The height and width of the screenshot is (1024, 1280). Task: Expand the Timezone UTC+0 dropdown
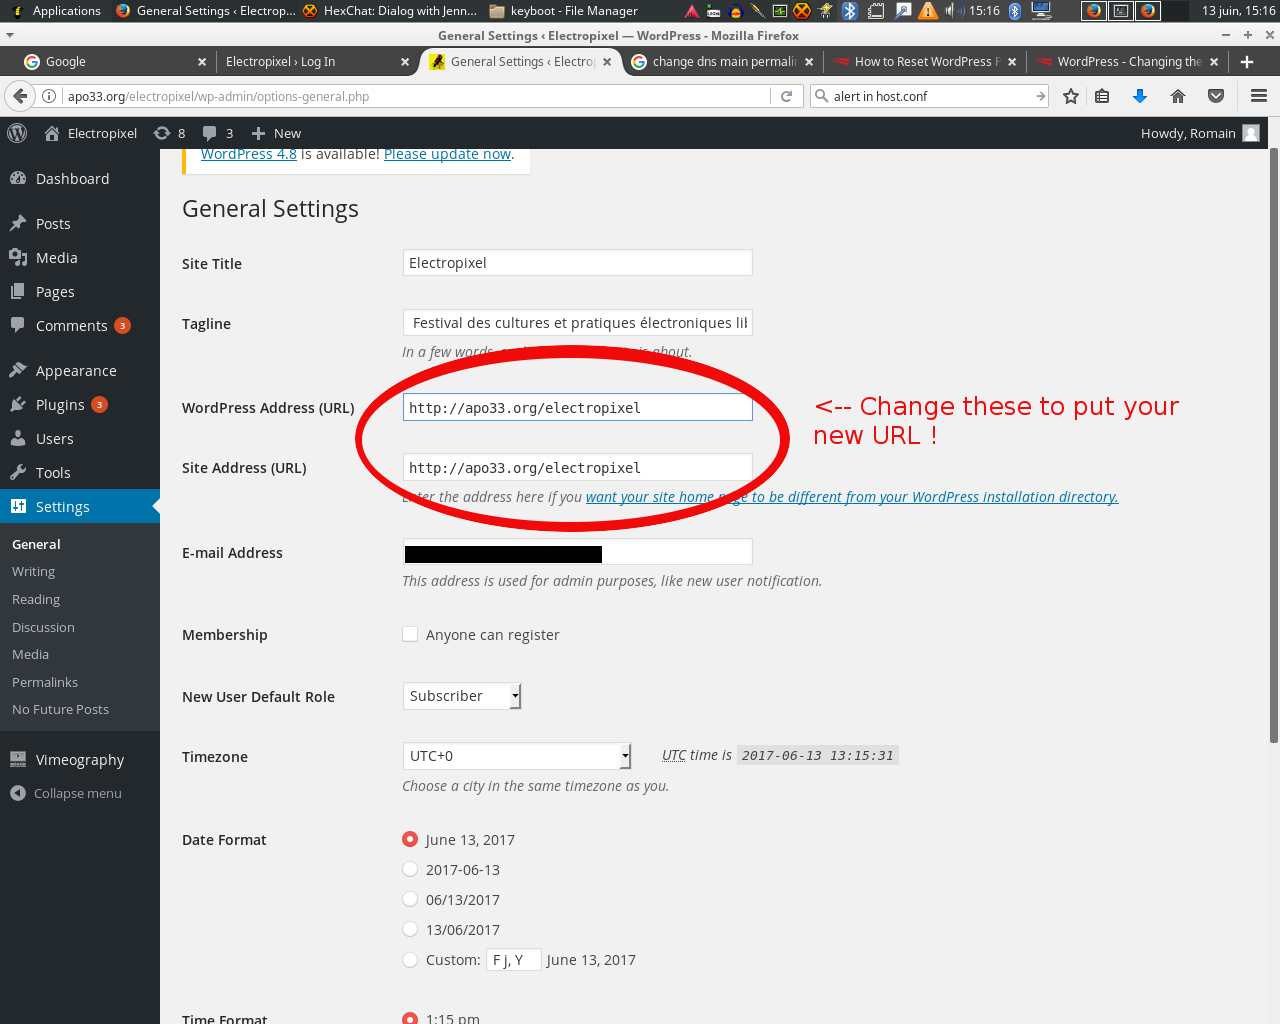click(x=516, y=756)
